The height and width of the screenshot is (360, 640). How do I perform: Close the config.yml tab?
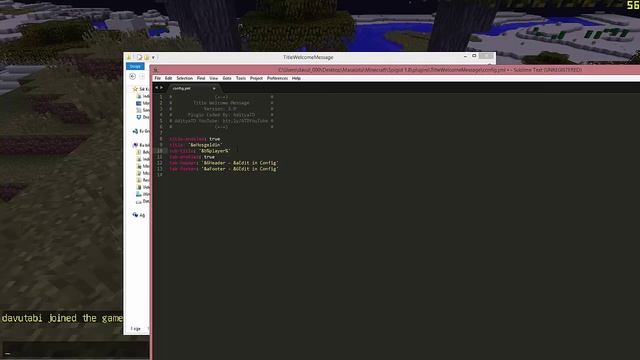point(214,88)
